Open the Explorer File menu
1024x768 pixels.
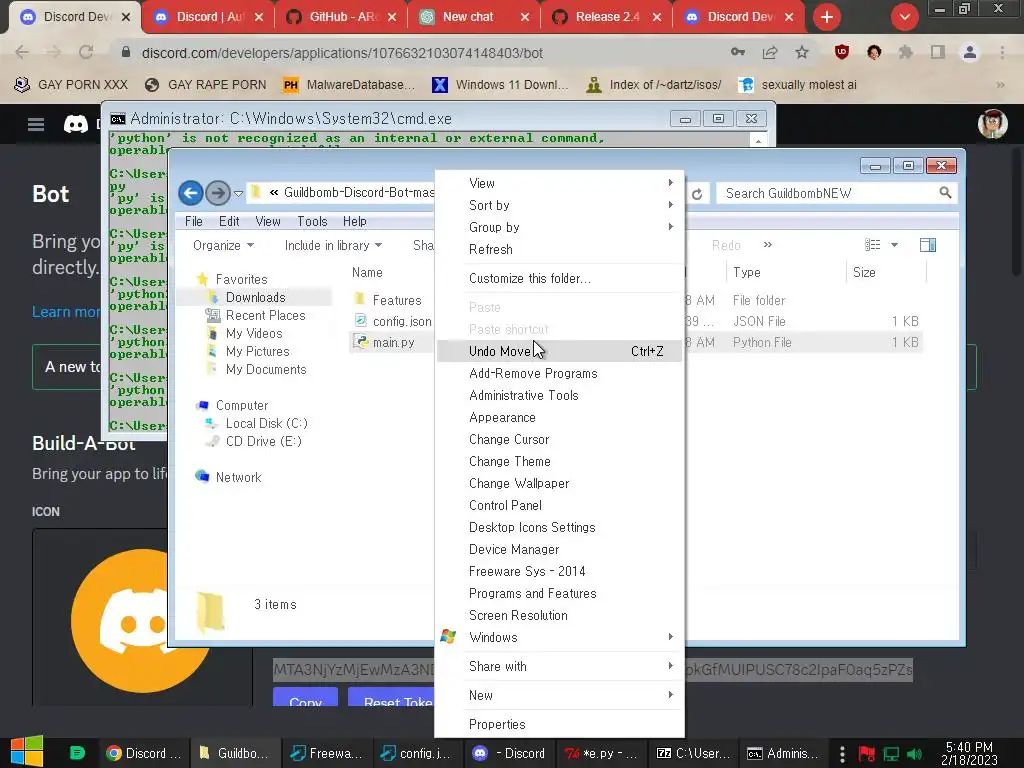tap(193, 221)
